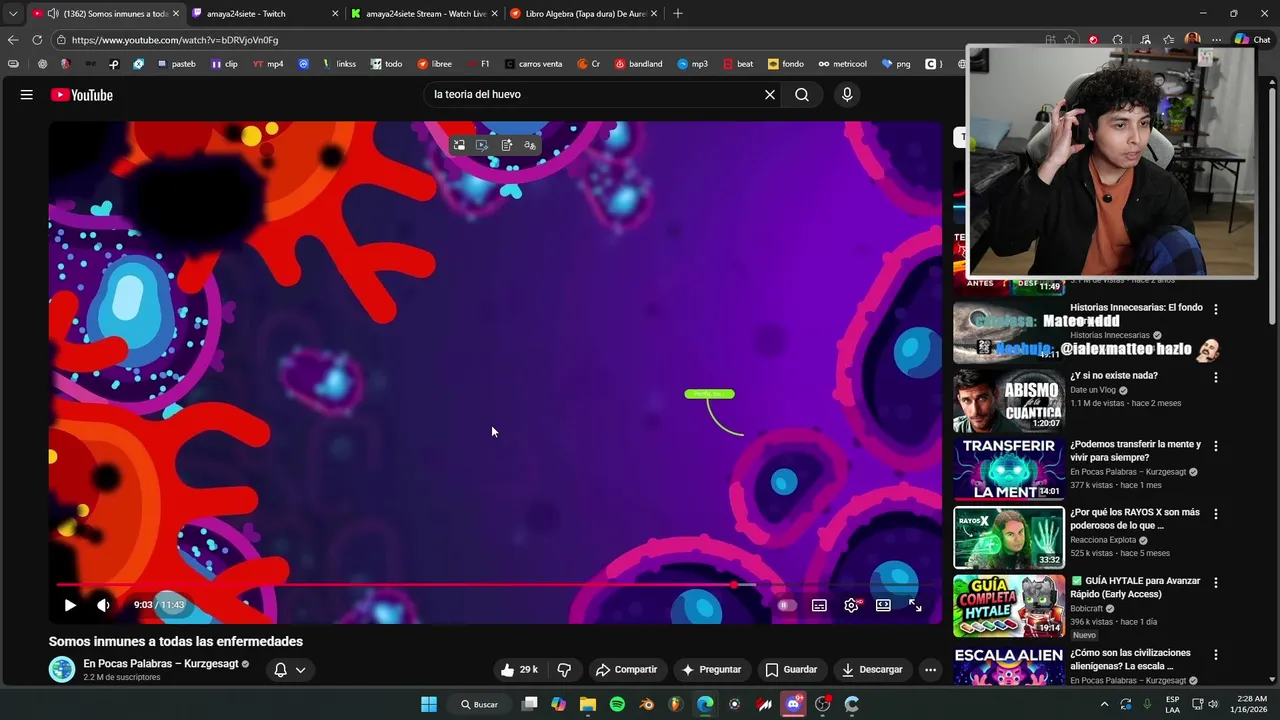The height and width of the screenshot is (720, 1280).
Task: Enter fullscreen on the video player
Action: click(915, 605)
